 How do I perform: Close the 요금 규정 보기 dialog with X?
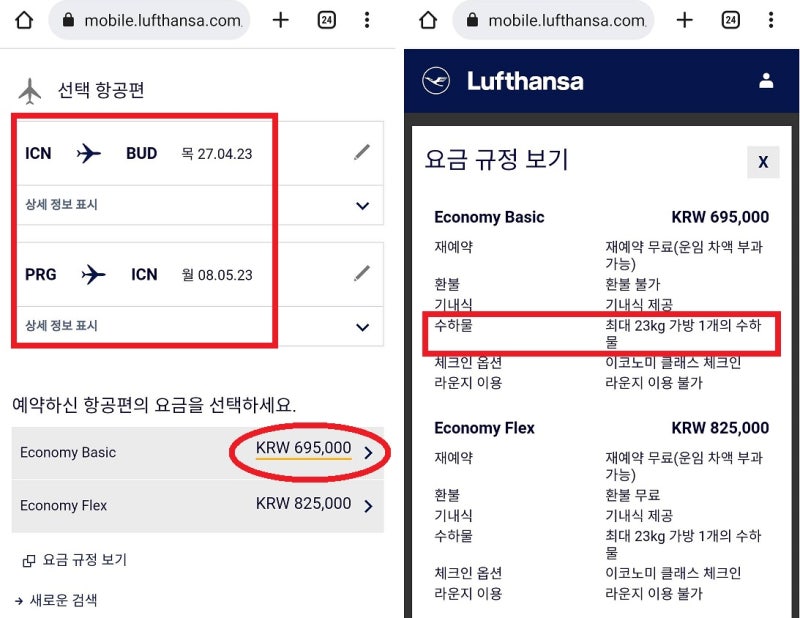point(763,162)
